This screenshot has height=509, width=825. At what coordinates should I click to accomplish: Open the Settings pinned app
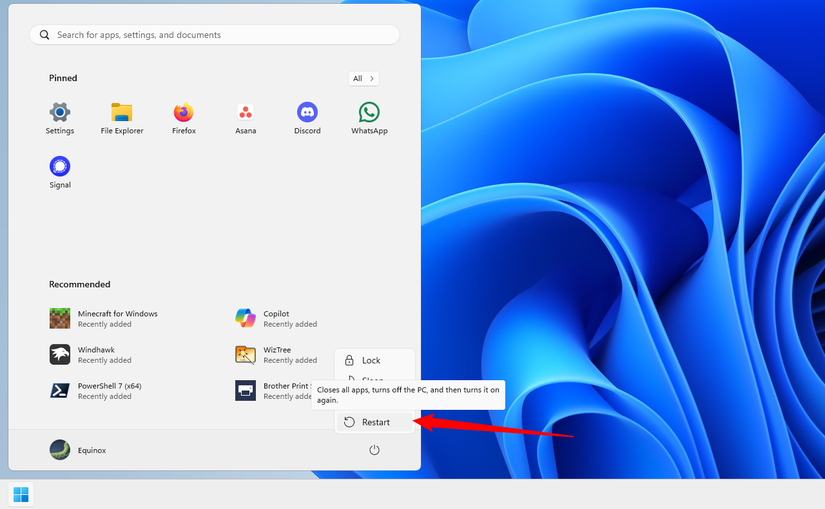pyautogui.click(x=60, y=117)
